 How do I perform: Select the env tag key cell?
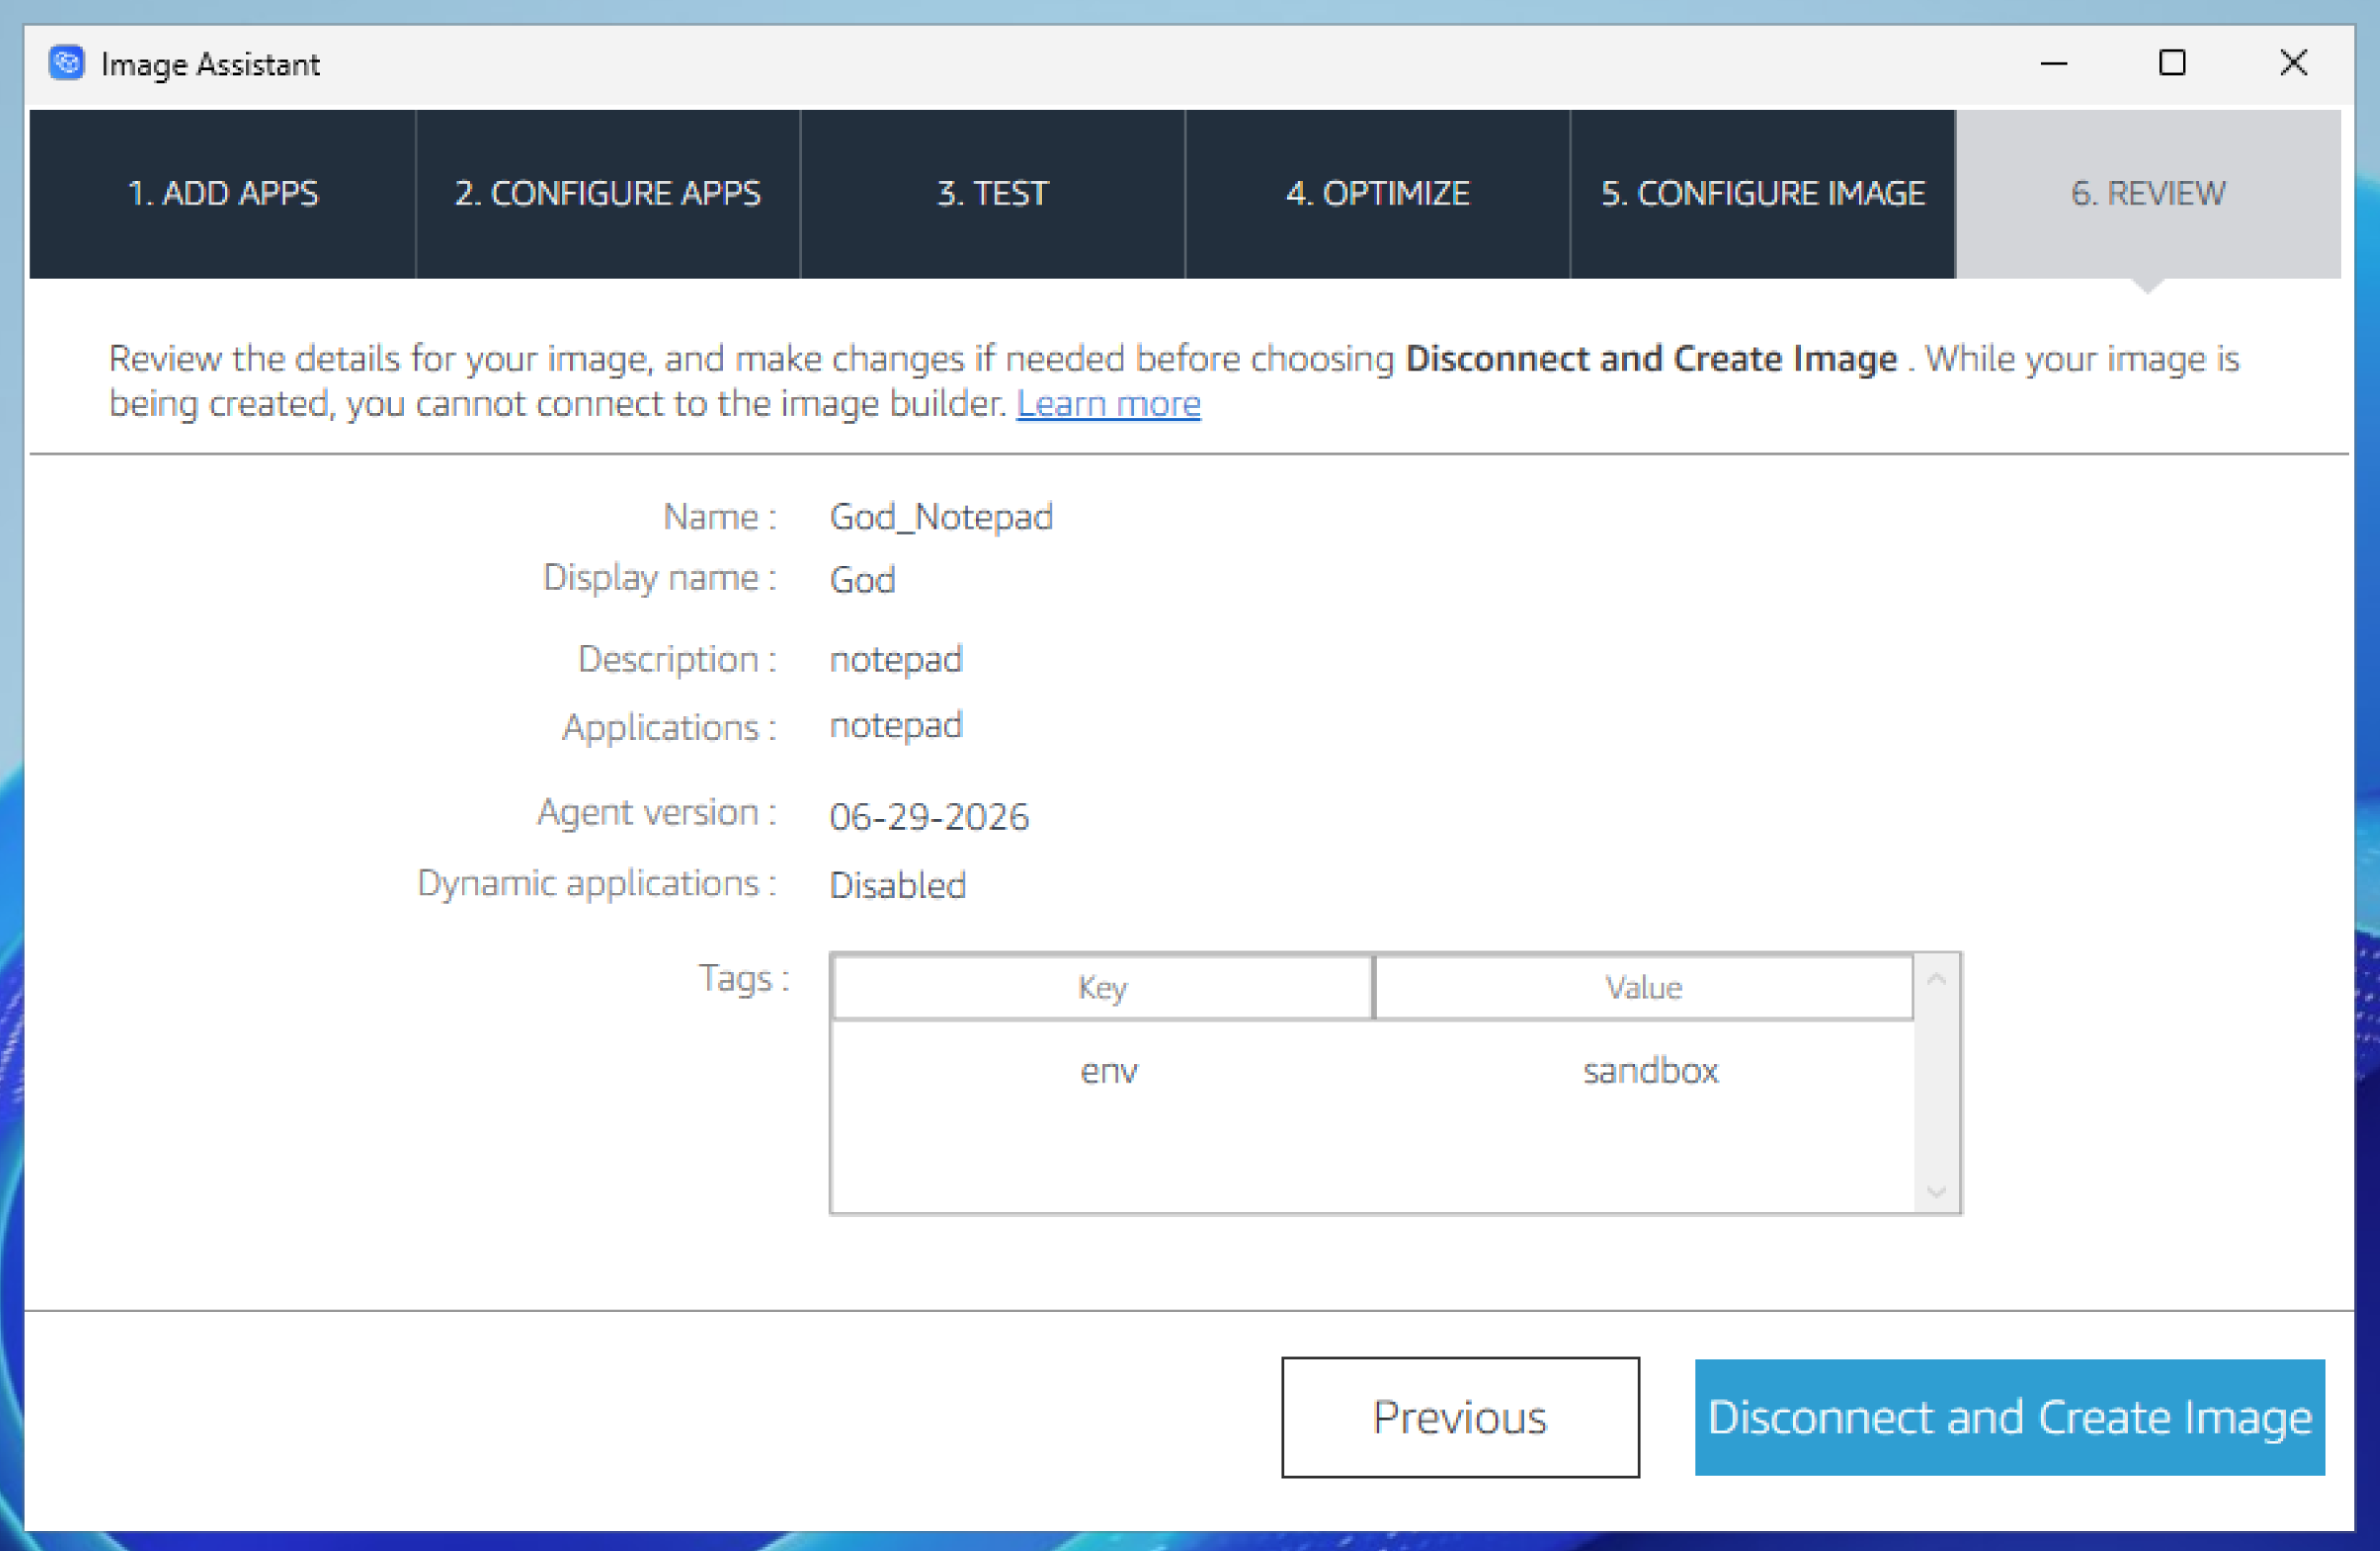[1108, 1071]
